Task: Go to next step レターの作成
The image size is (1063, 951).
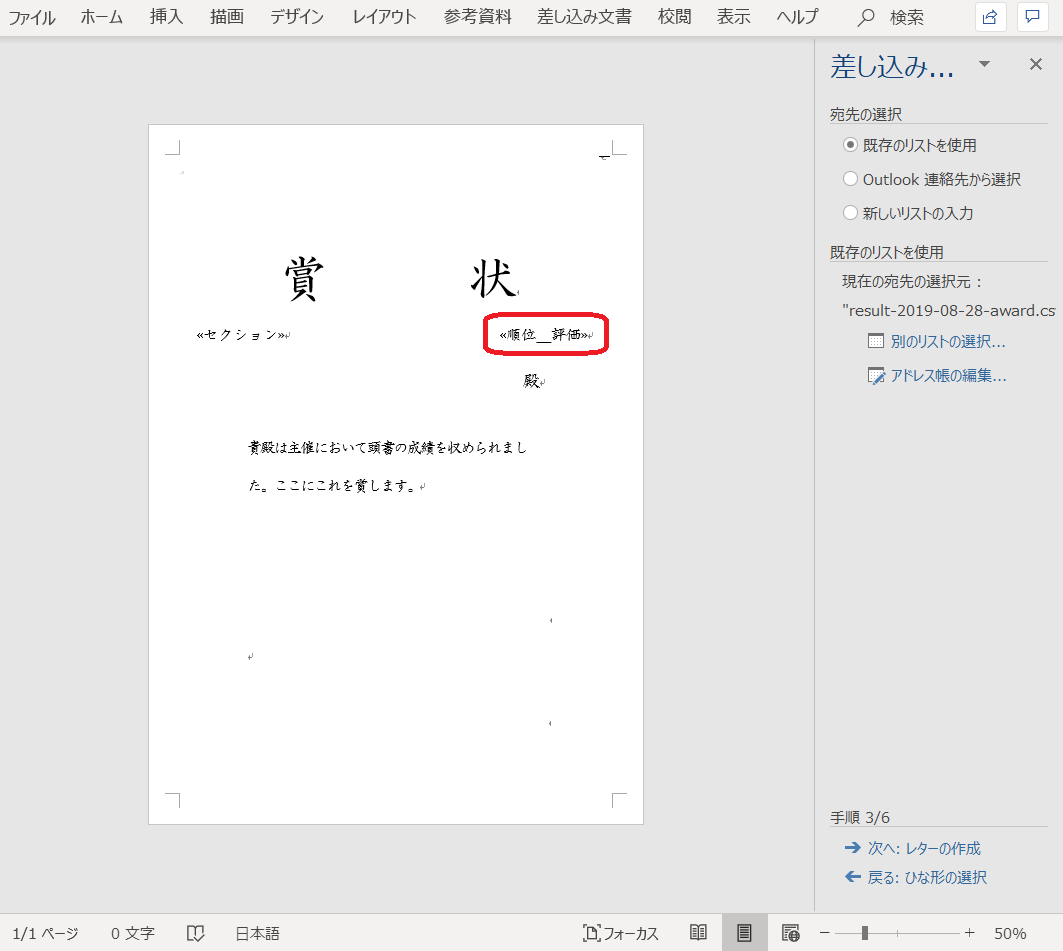Action: (x=923, y=848)
